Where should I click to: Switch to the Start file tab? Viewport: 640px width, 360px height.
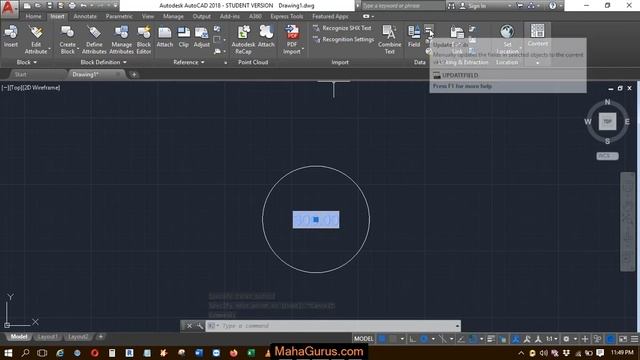click(20, 74)
